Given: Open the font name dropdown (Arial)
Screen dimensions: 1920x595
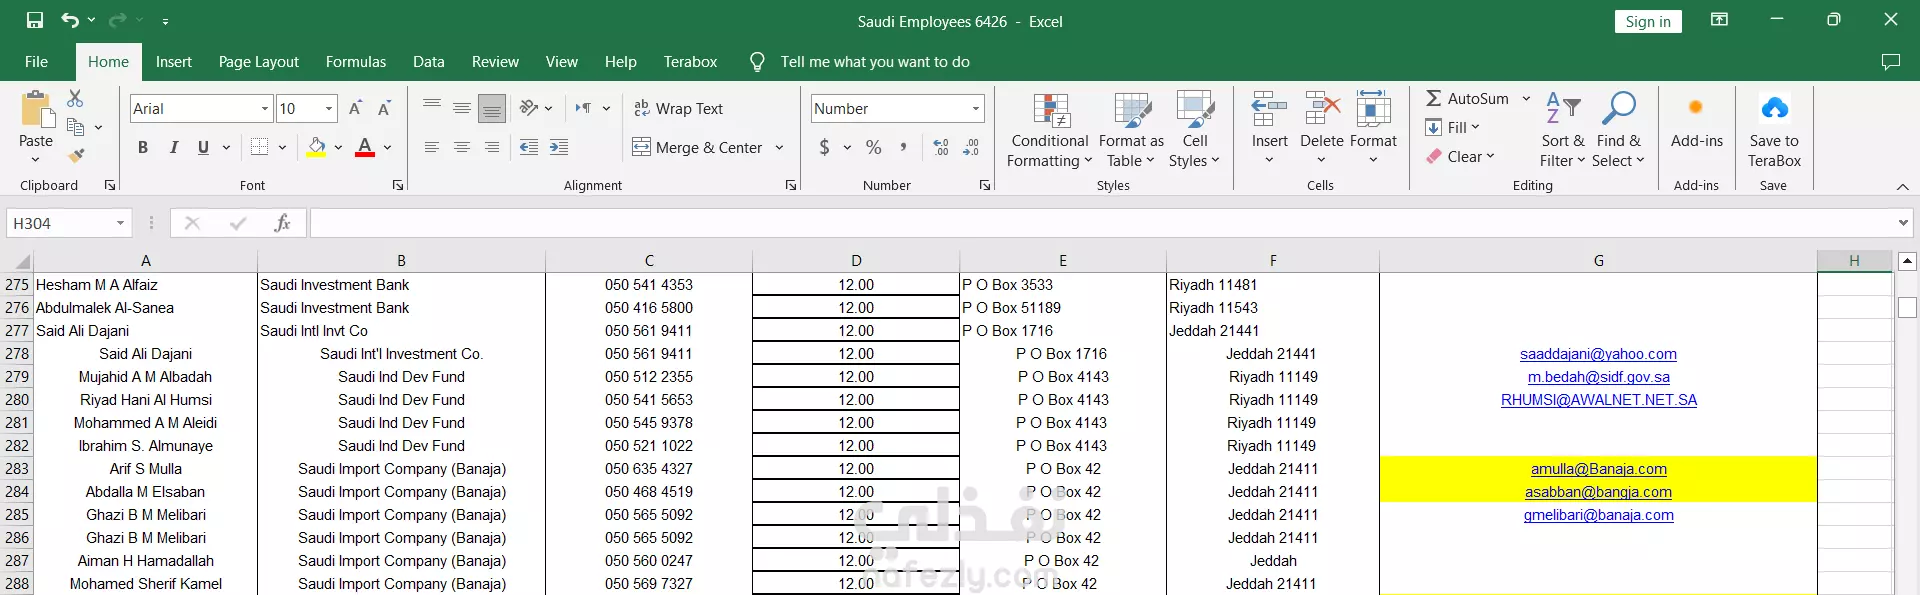Looking at the screenshot, I should pyautogui.click(x=265, y=108).
